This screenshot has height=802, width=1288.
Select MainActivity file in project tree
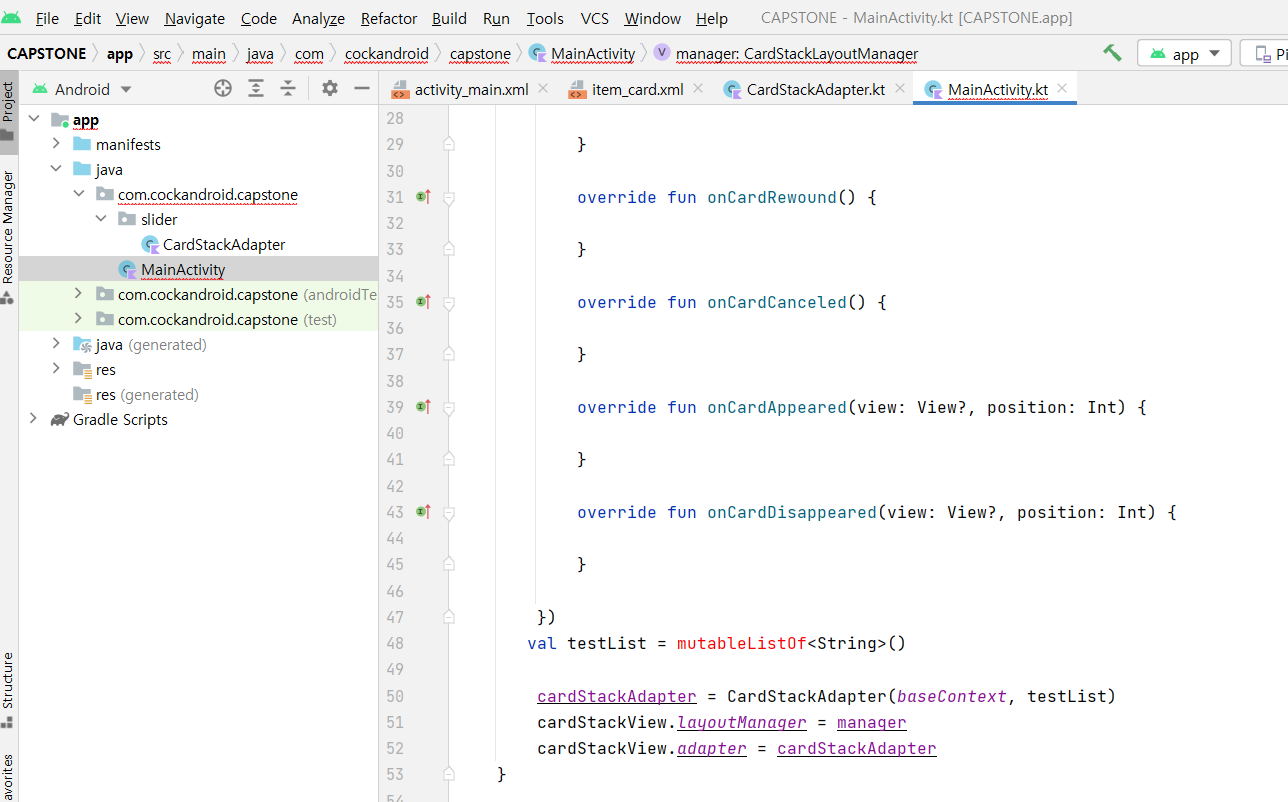pos(171,269)
